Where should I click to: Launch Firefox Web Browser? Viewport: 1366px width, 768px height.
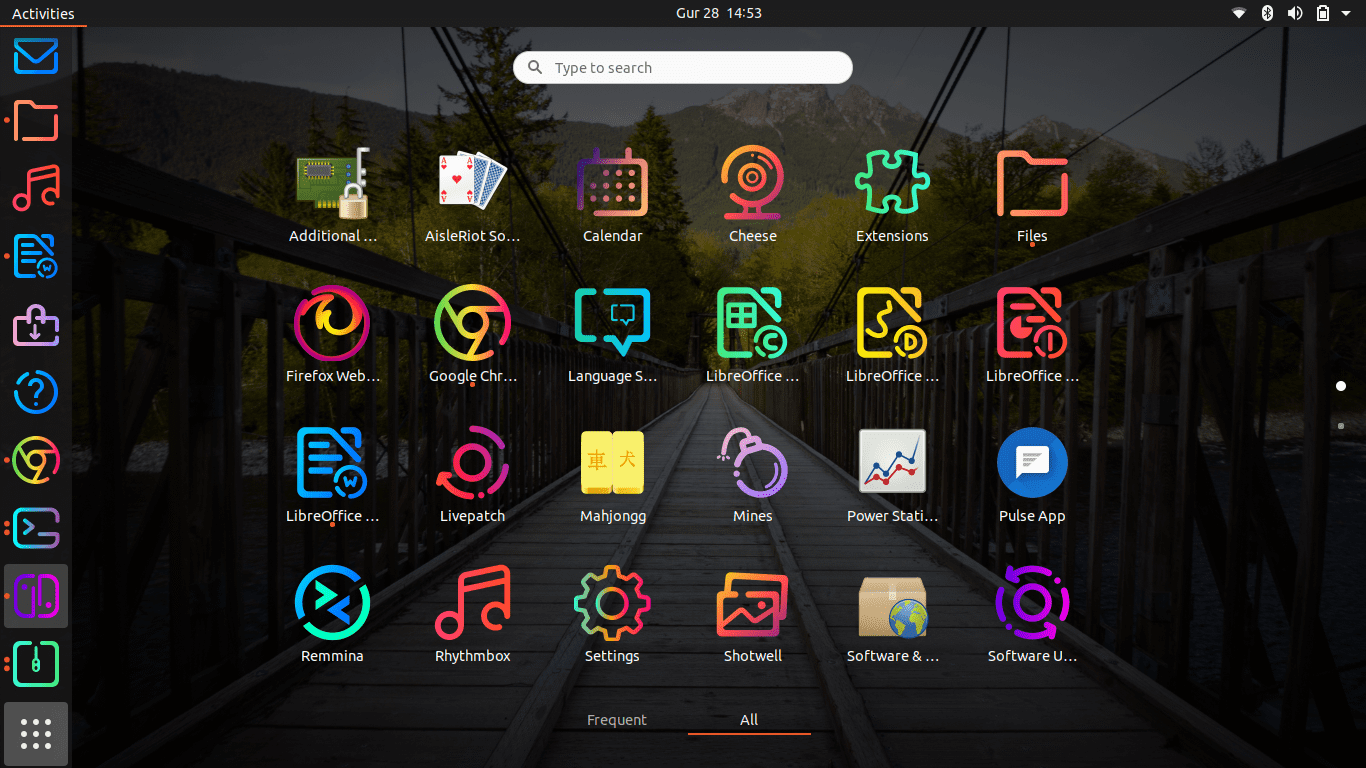point(332,336)
